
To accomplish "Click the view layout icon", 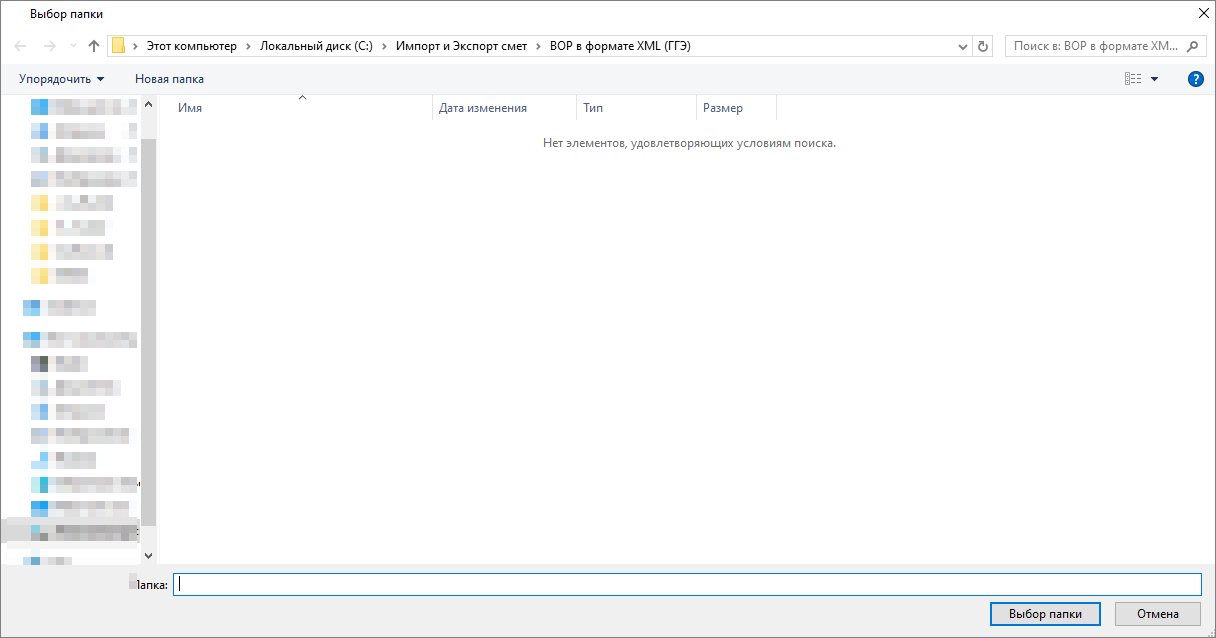I will coord(1133,79).
